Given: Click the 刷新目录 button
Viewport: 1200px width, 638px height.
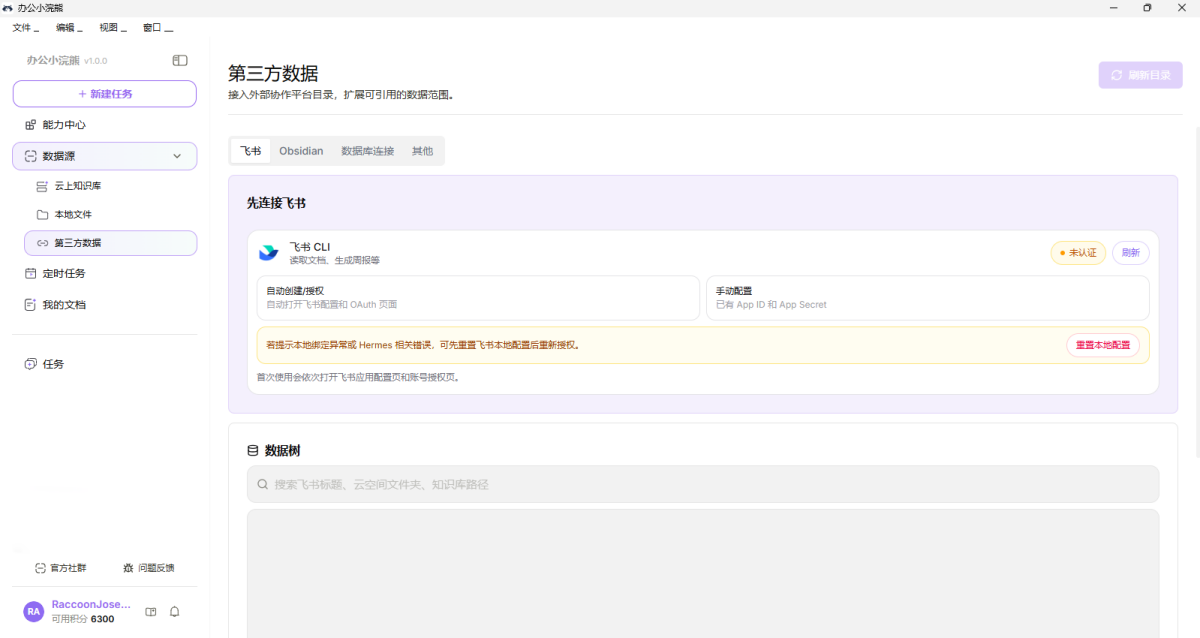Looking at the screenshot, I should tap(1140, 75).
